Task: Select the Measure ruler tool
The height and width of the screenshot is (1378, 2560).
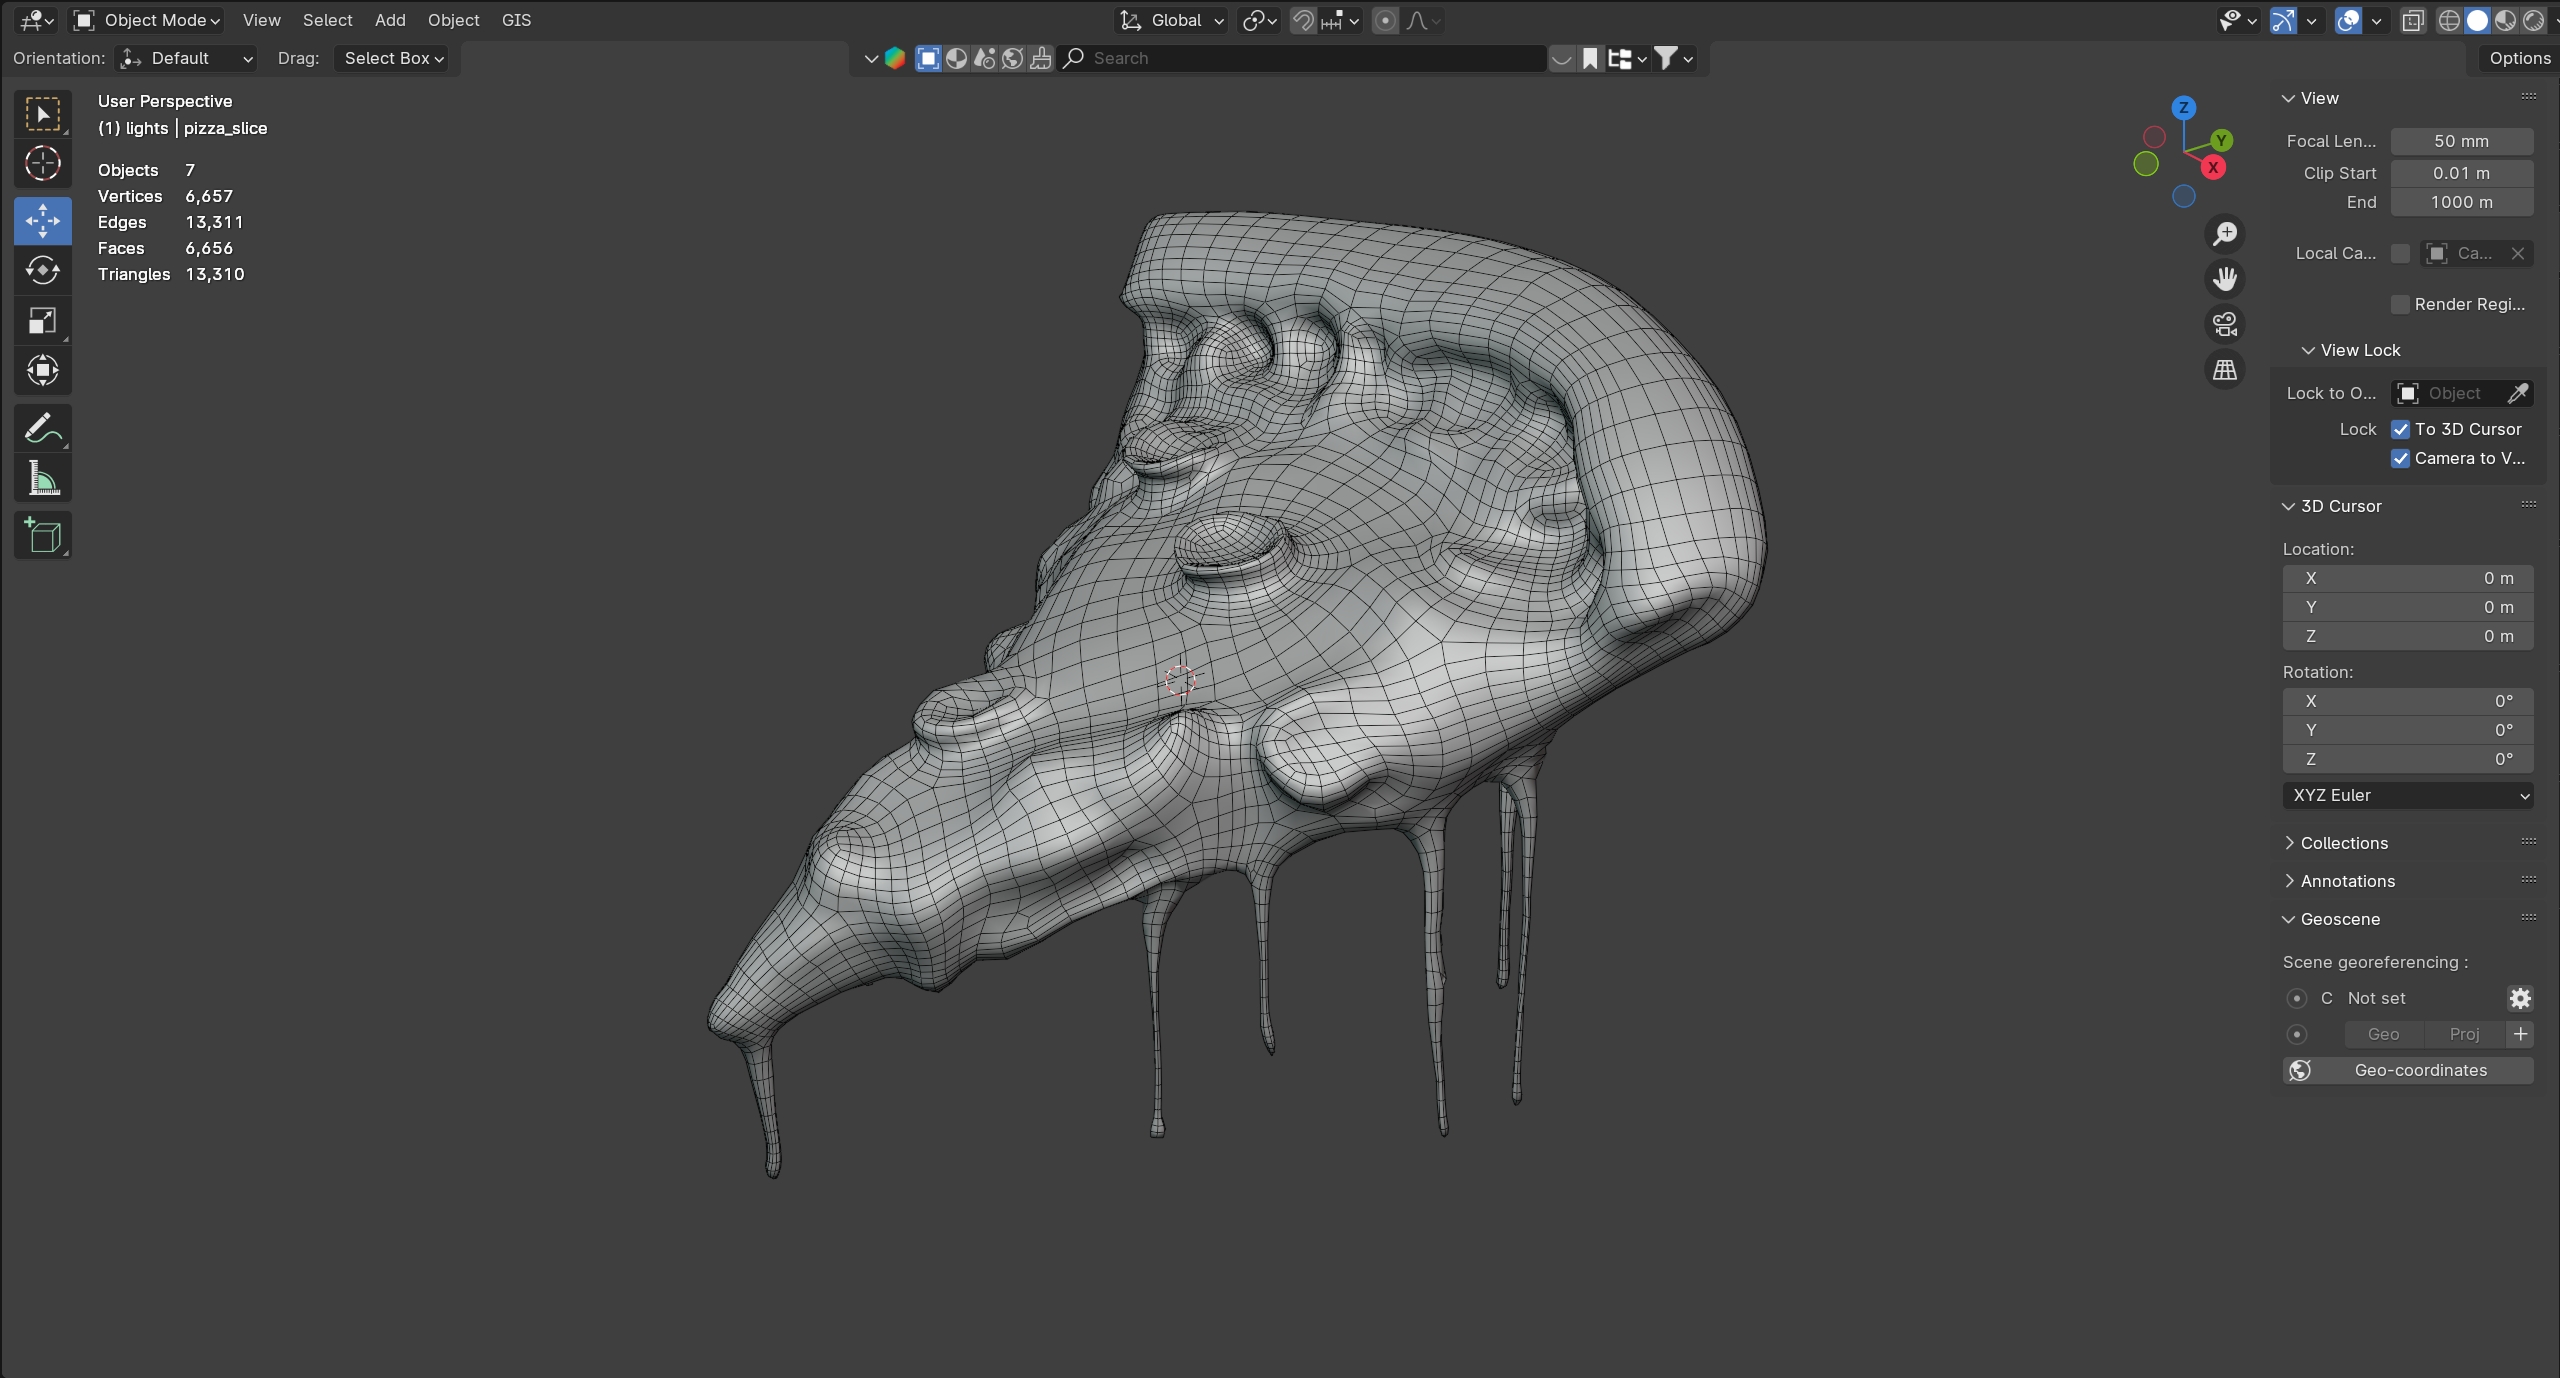Action: point(42,479)
